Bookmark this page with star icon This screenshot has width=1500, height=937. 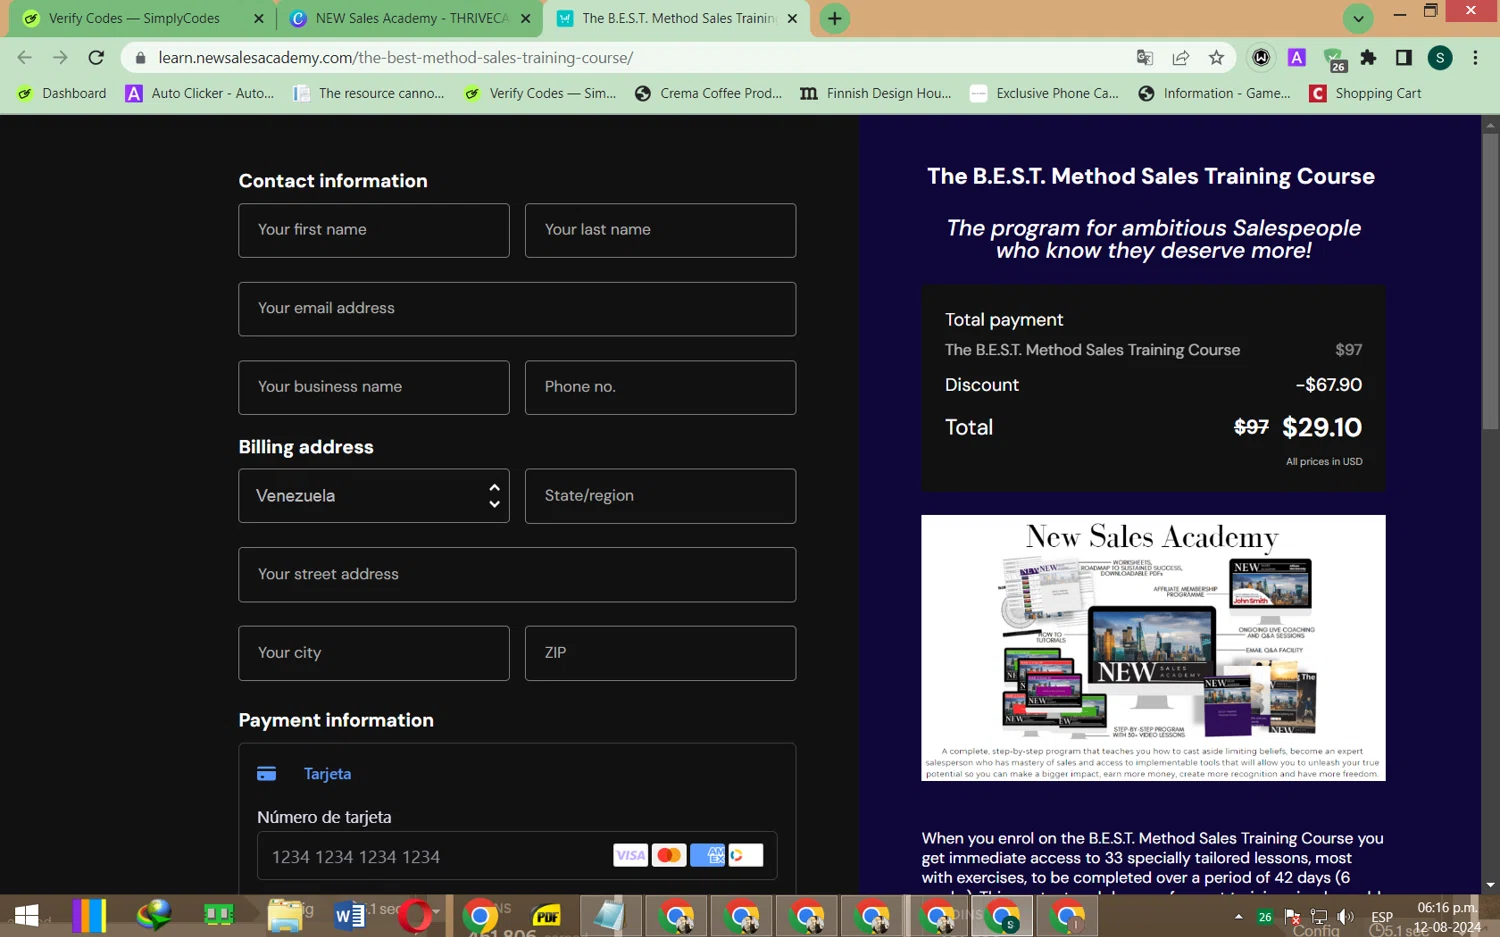point(1216,58)
